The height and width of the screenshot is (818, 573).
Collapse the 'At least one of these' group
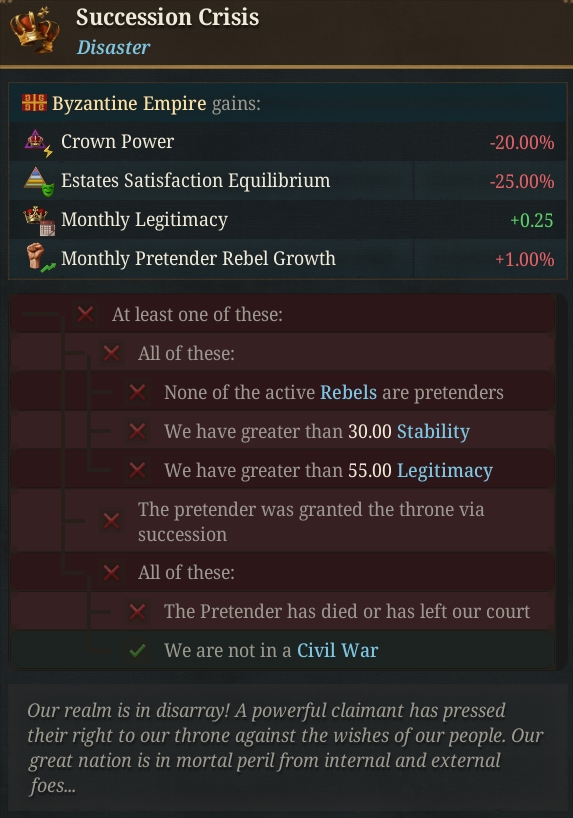tap(85, 315)
